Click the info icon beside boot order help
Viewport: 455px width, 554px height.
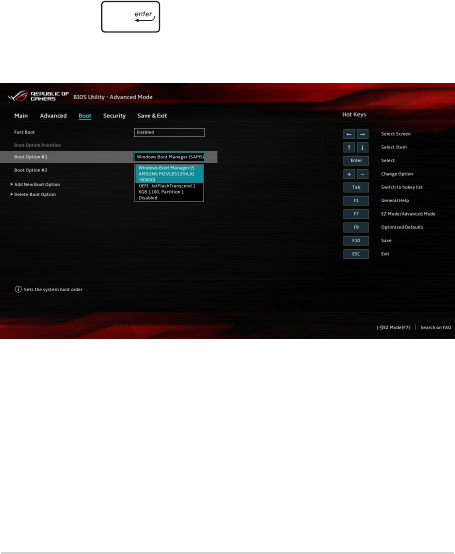pyautogui.click(x=18, y=289)
